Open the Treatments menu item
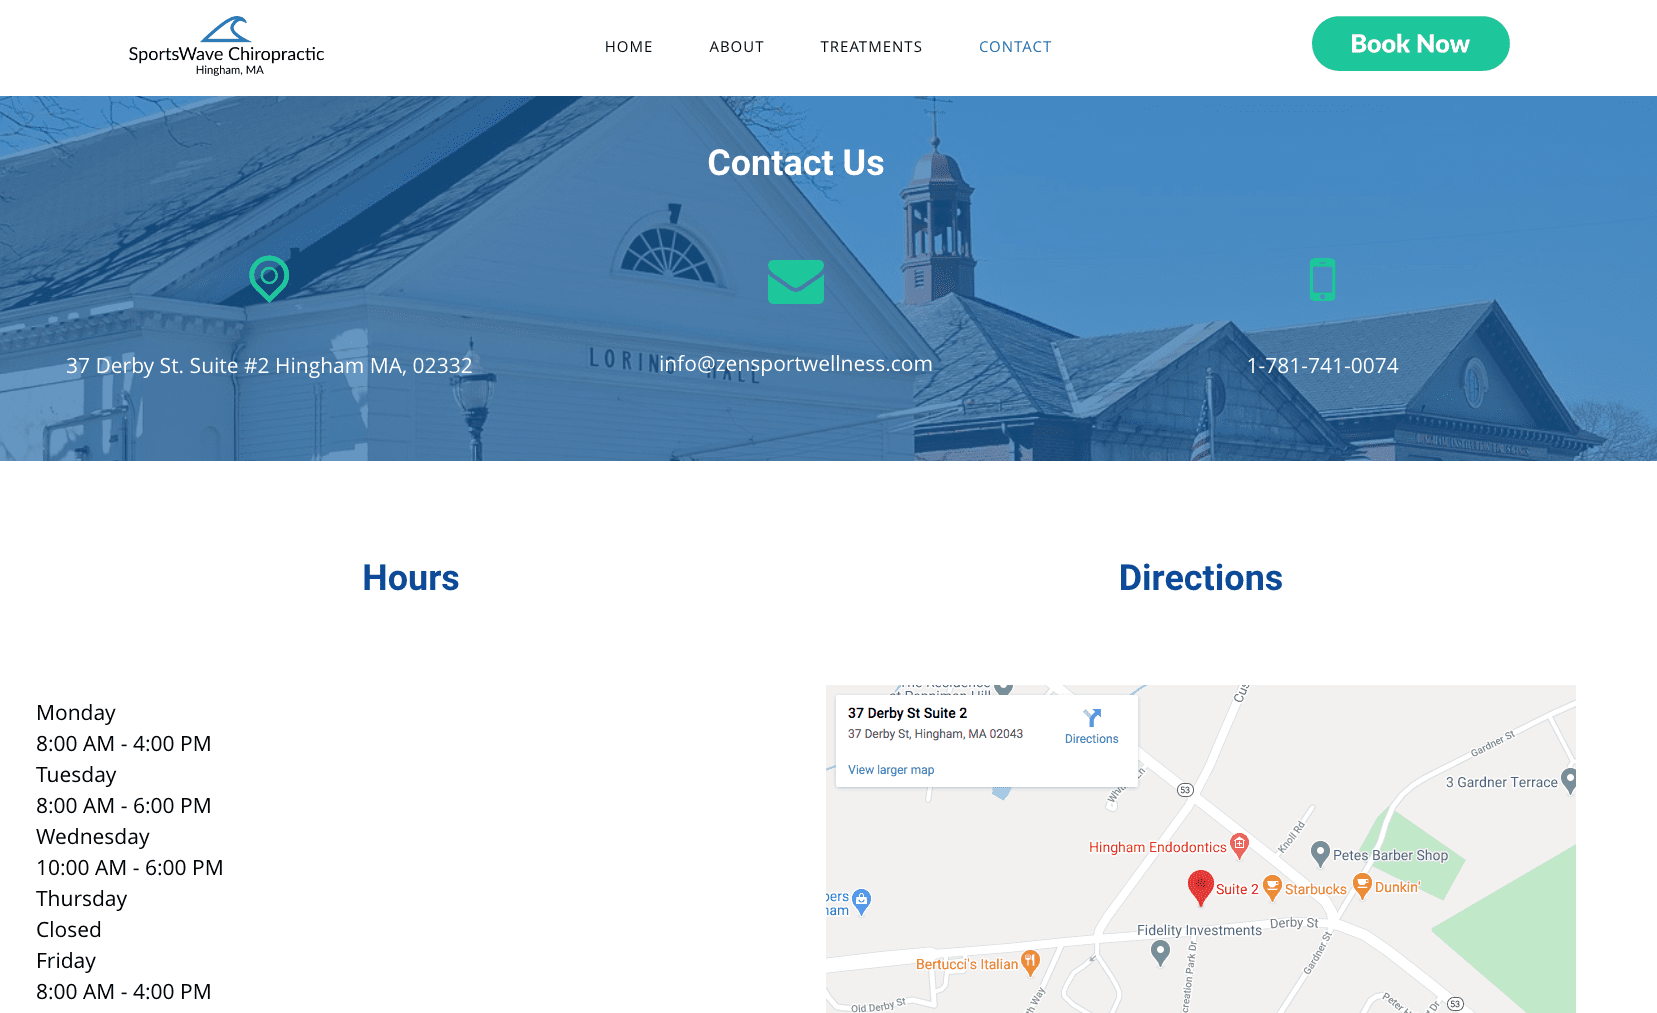This screenshot has height=1013, width=1657. (x=871, y=47)
